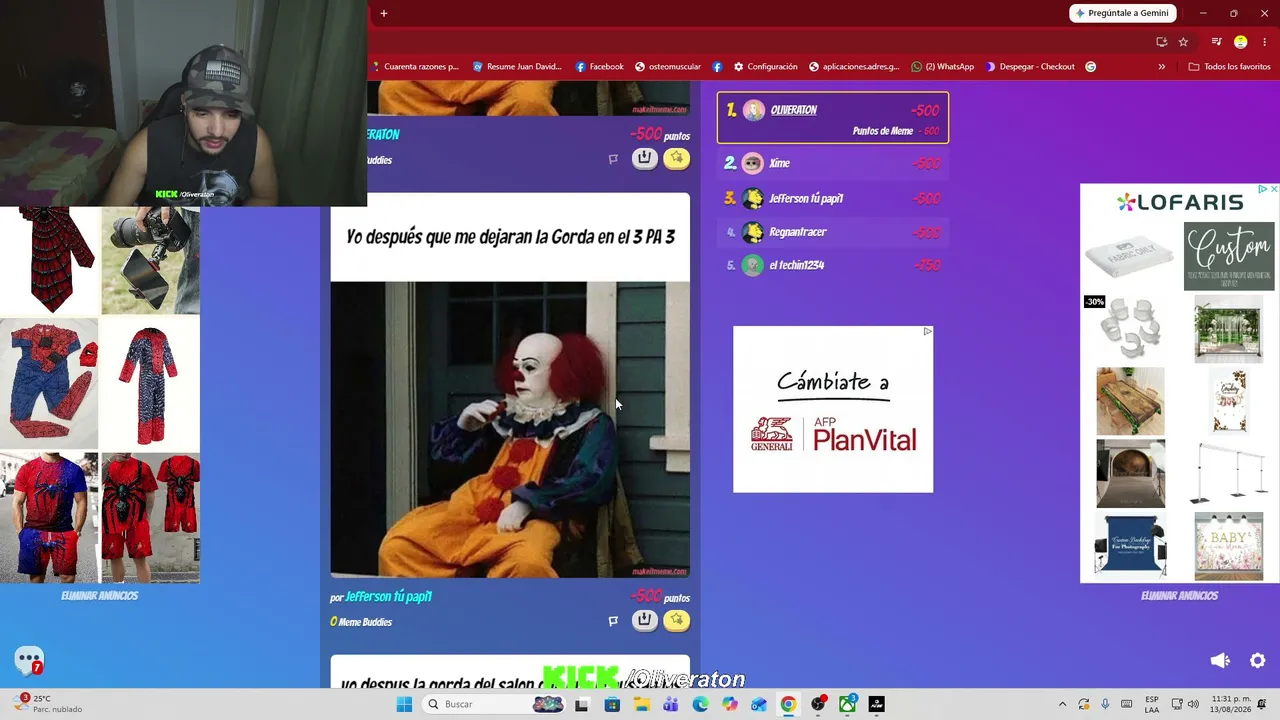Viewport: 1280px width, 720px height.
Task: Click the taskbar Buscar search box
Action: point(494,704)
